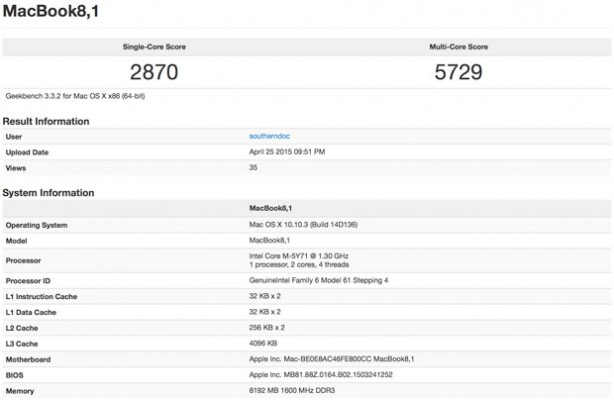Image resolution: width=614 pixels, height=400 pixels.
Task: Click the L1 Data Cache label
Action: [x=31, y=313]
